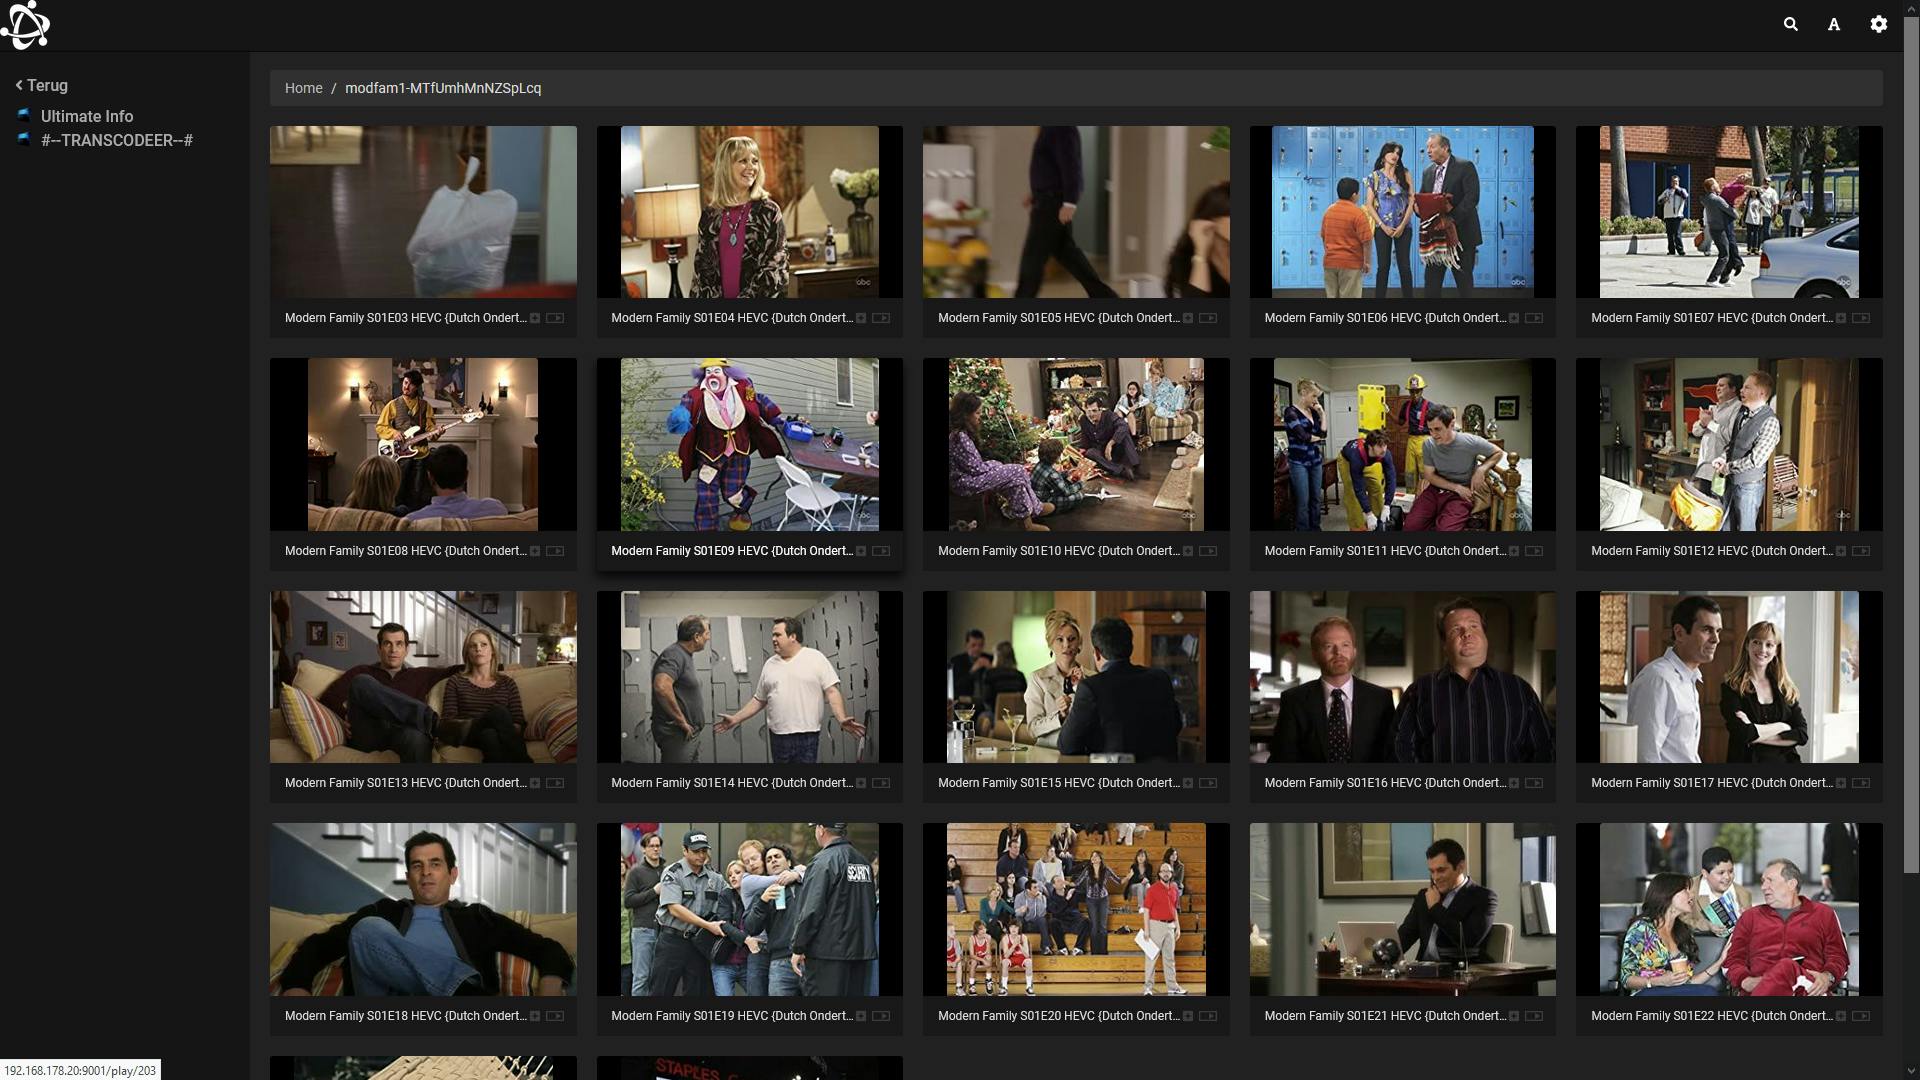Open the settings gear icon

pyautogui.click(x=1878, y=24)
